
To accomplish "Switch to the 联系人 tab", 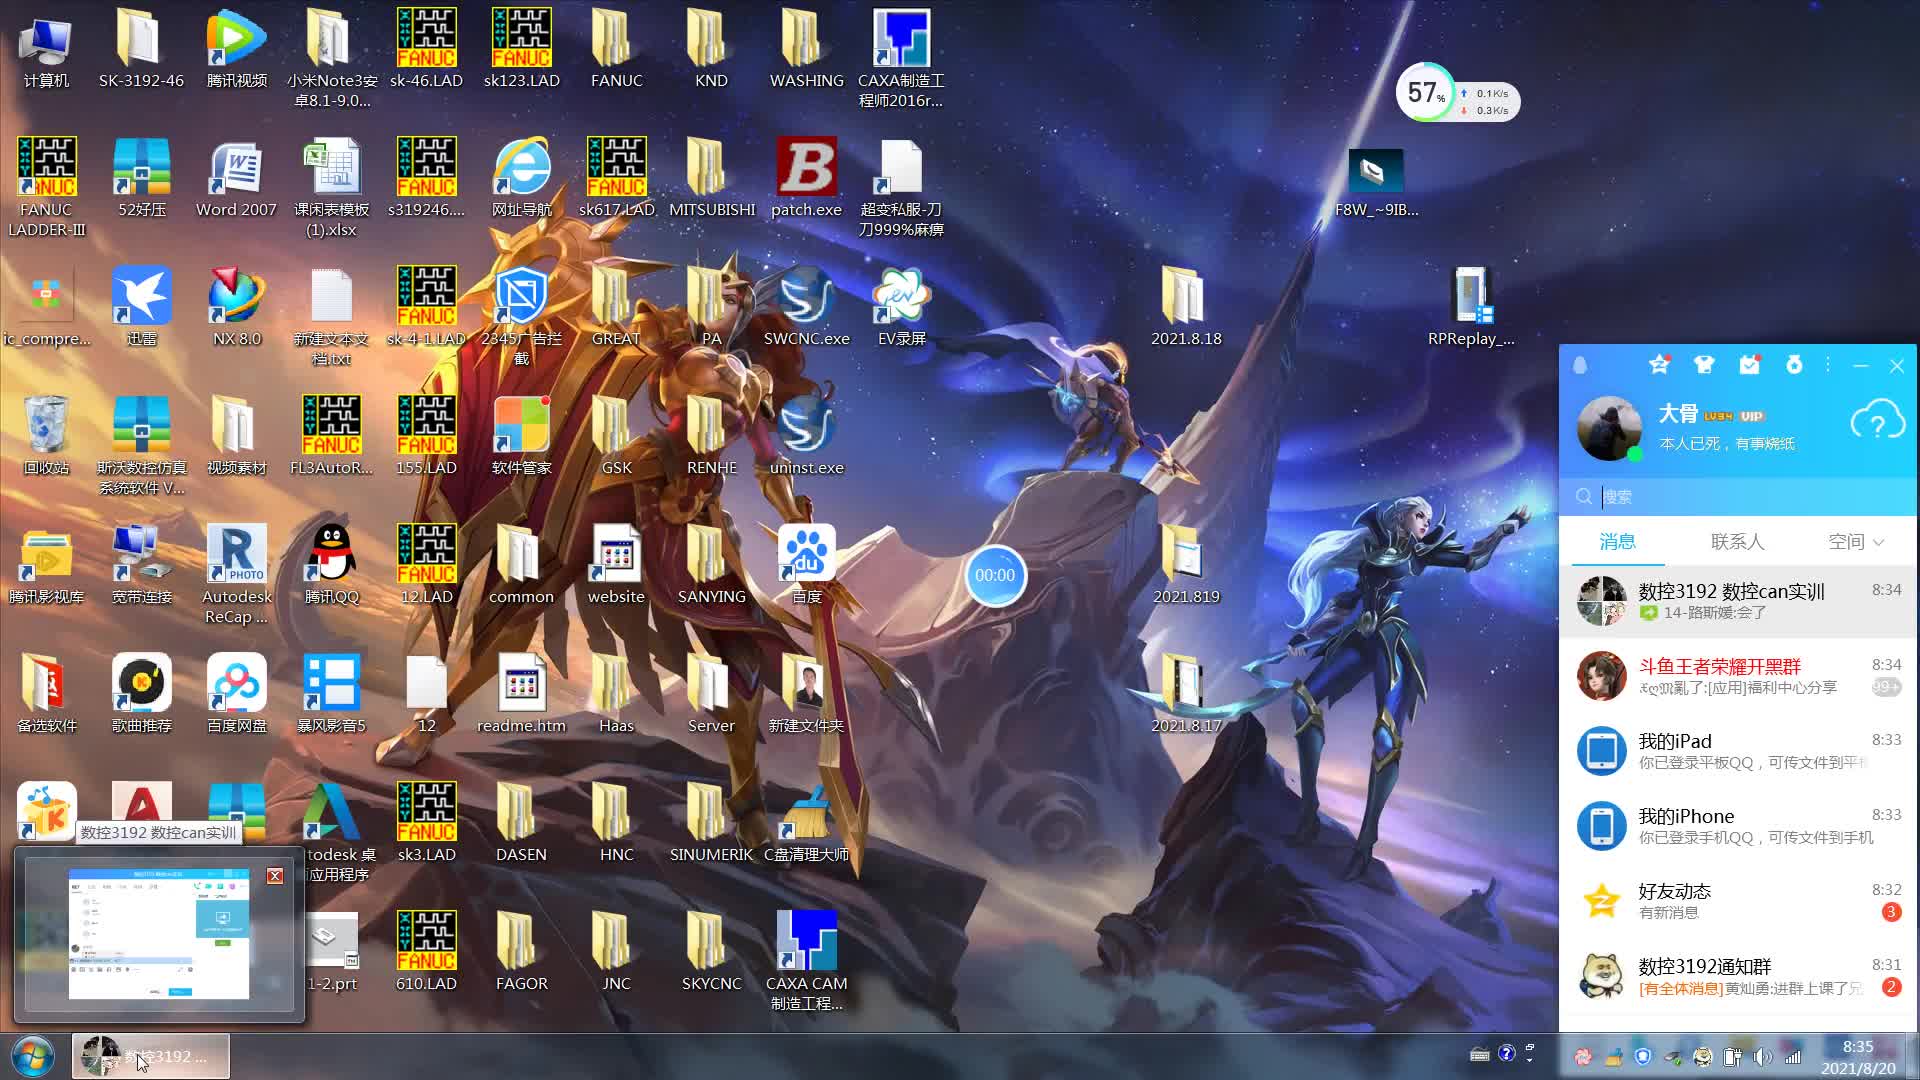I will coord(1737,541).
